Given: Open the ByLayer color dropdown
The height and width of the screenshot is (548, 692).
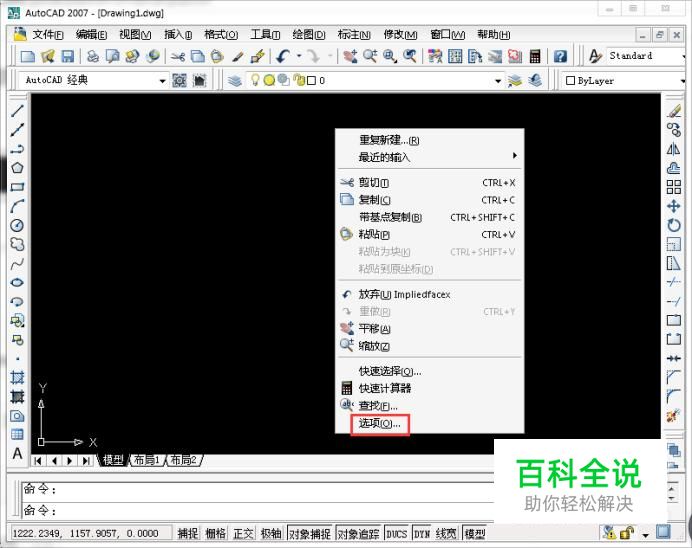Looking at the screenshot, I should coord(681,81).
